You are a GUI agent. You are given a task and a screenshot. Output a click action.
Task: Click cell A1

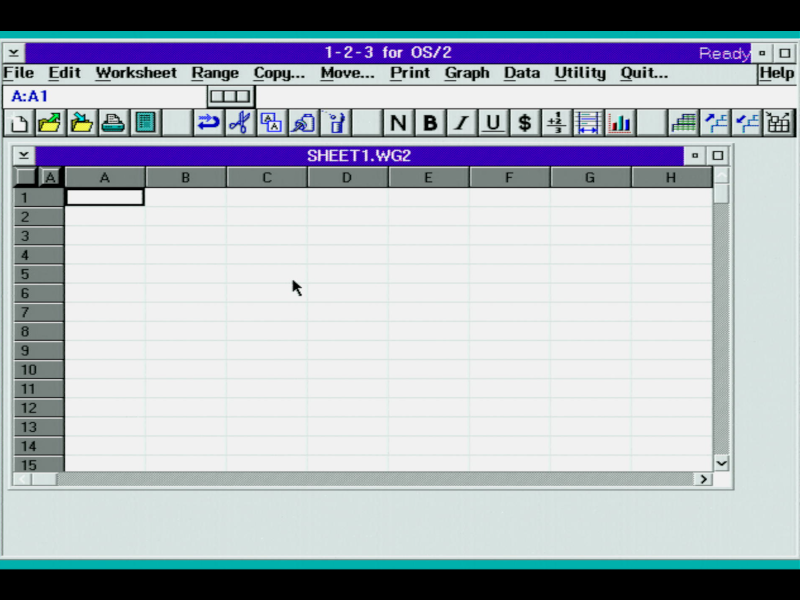105,197
